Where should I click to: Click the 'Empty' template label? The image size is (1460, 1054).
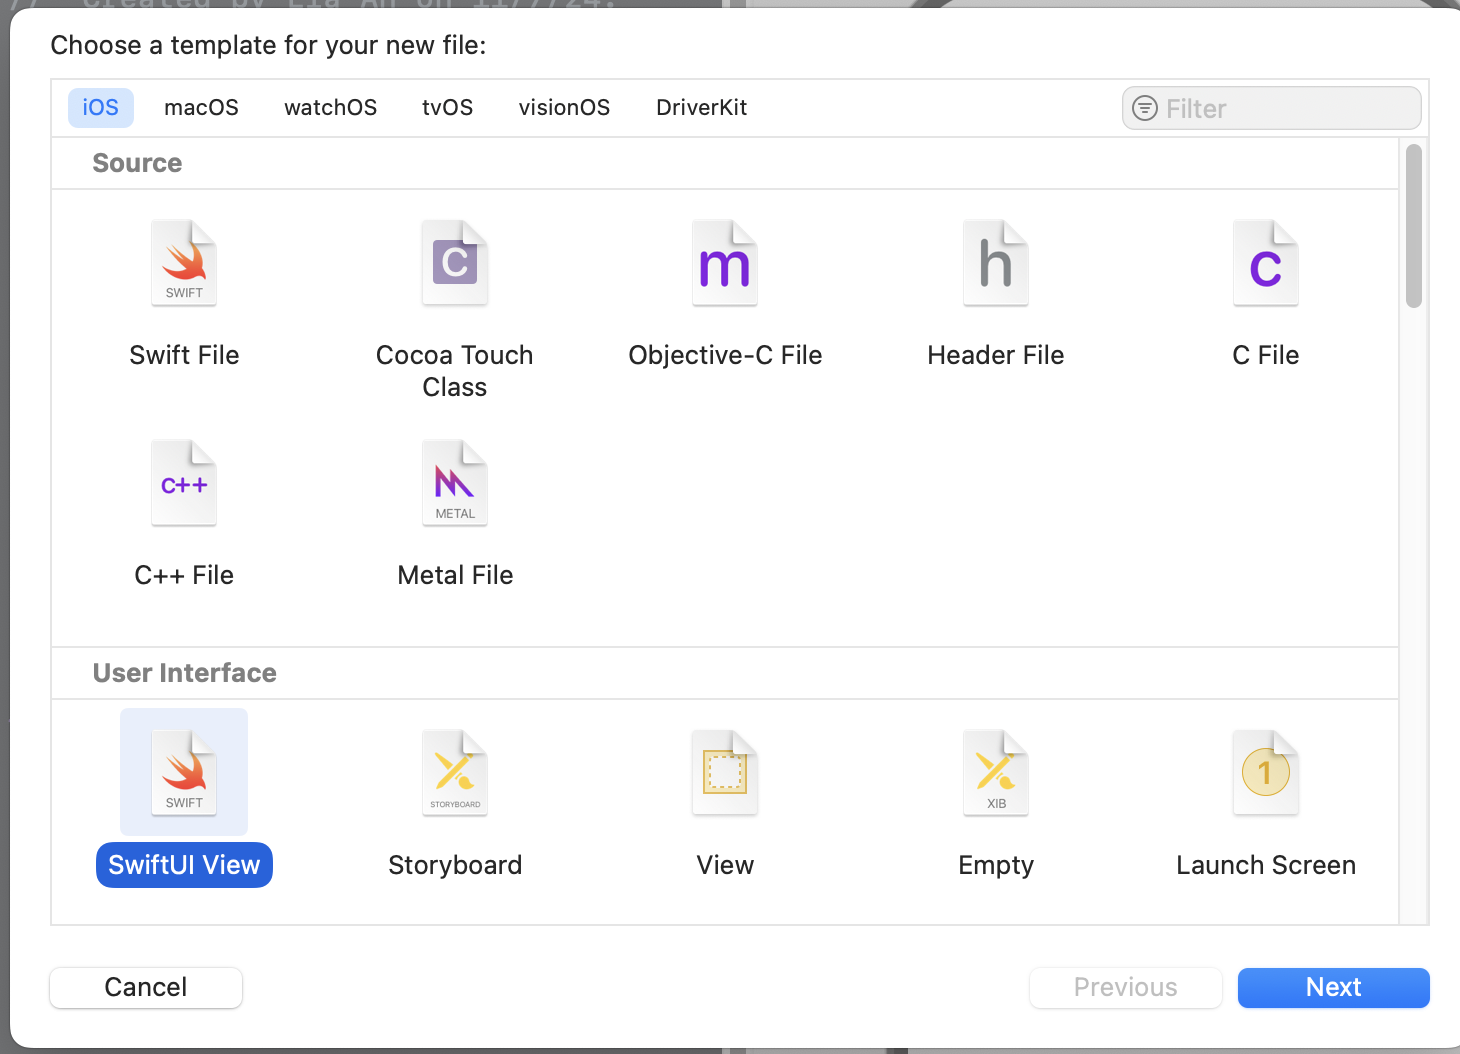[x=996, y=865]
